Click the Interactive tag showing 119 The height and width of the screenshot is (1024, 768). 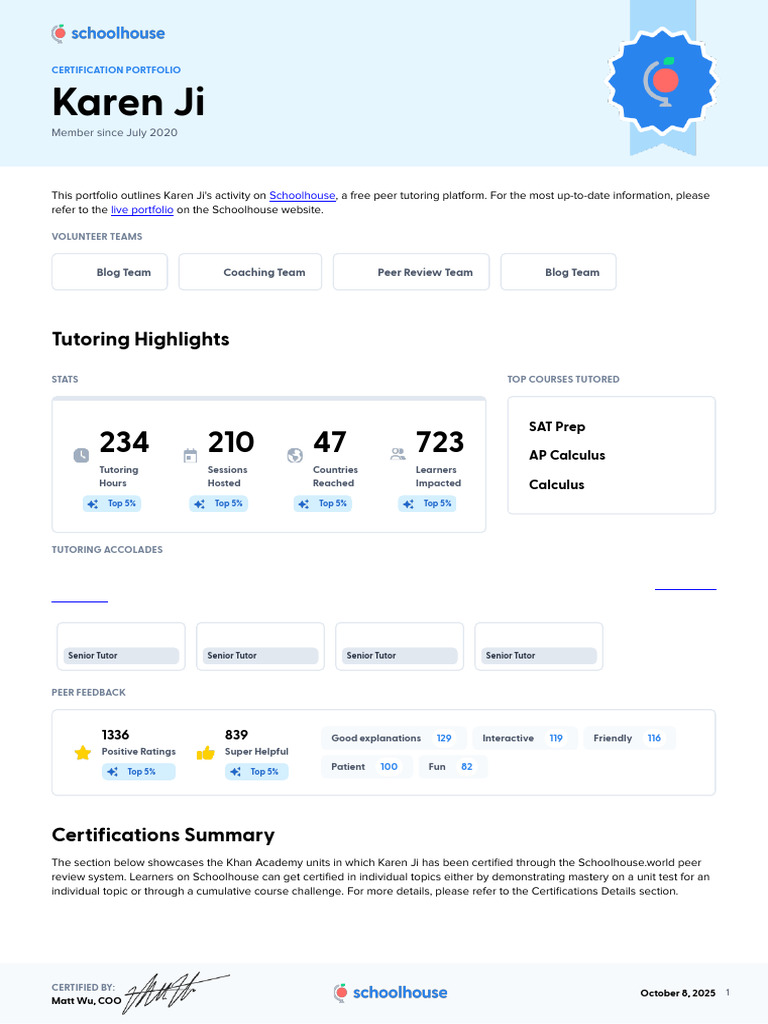(525, 738)
